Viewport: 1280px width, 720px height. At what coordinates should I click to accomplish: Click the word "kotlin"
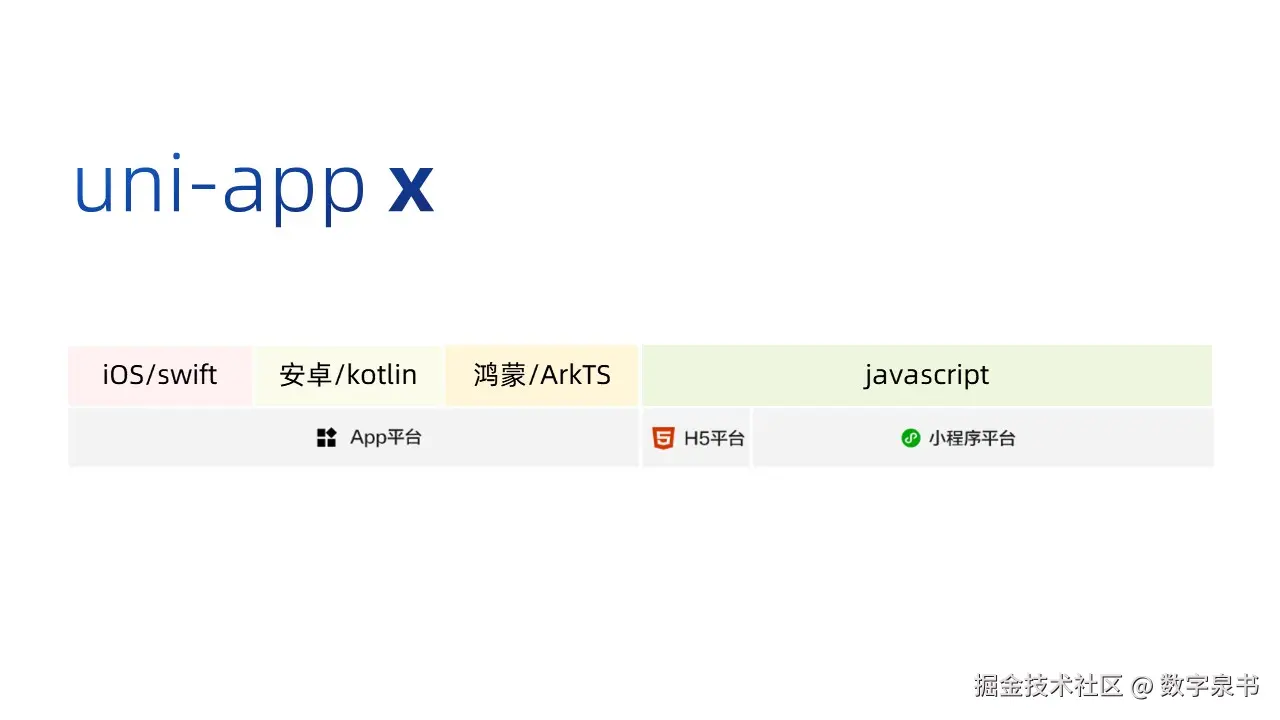(382, 375)
